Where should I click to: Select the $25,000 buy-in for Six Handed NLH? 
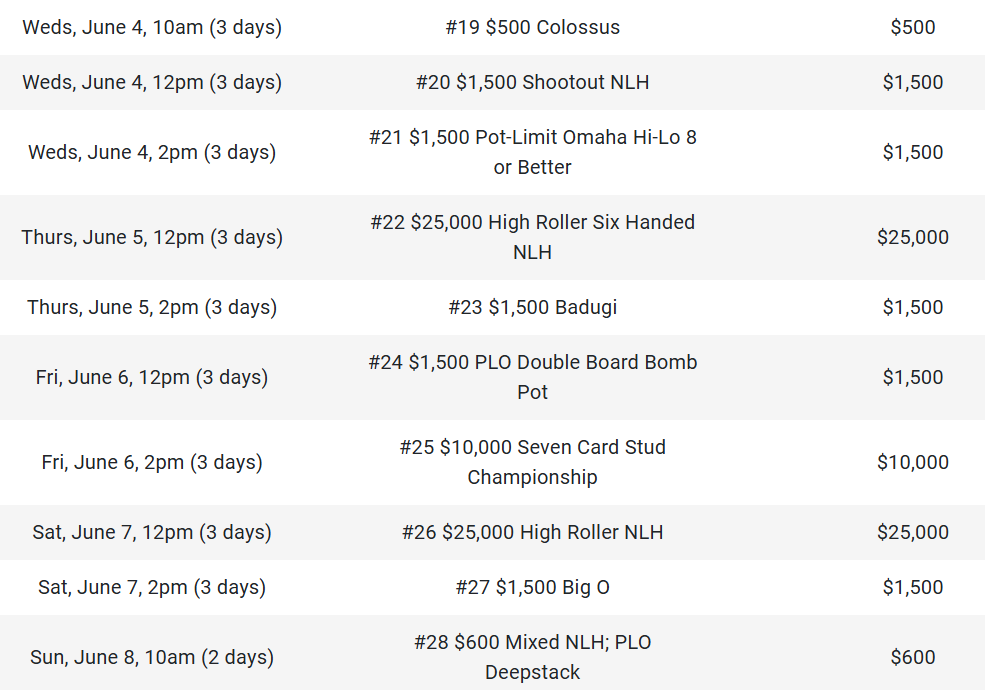(x=912, y=237)
